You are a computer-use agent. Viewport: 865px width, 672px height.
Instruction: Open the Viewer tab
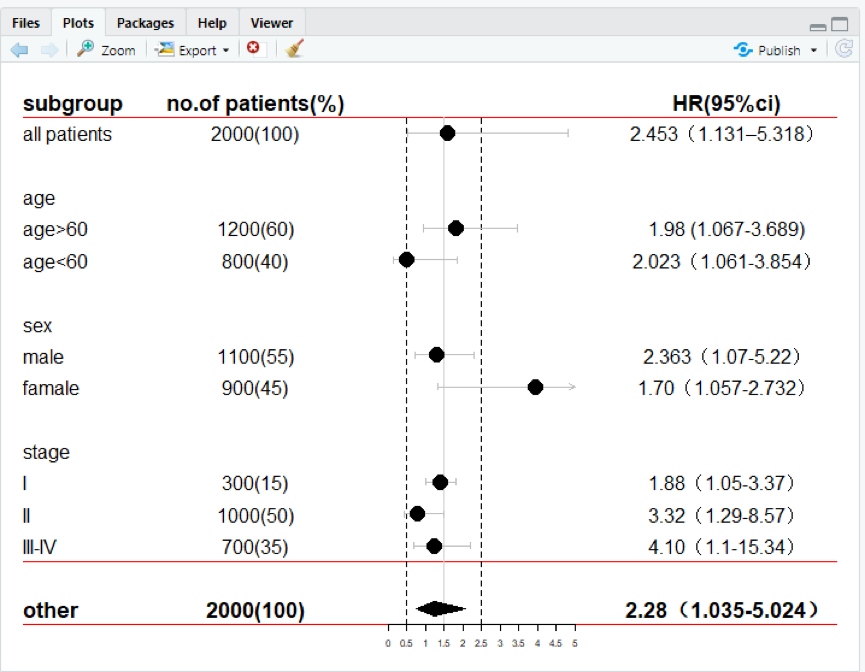pyautogui.click(x=271, y=23)
